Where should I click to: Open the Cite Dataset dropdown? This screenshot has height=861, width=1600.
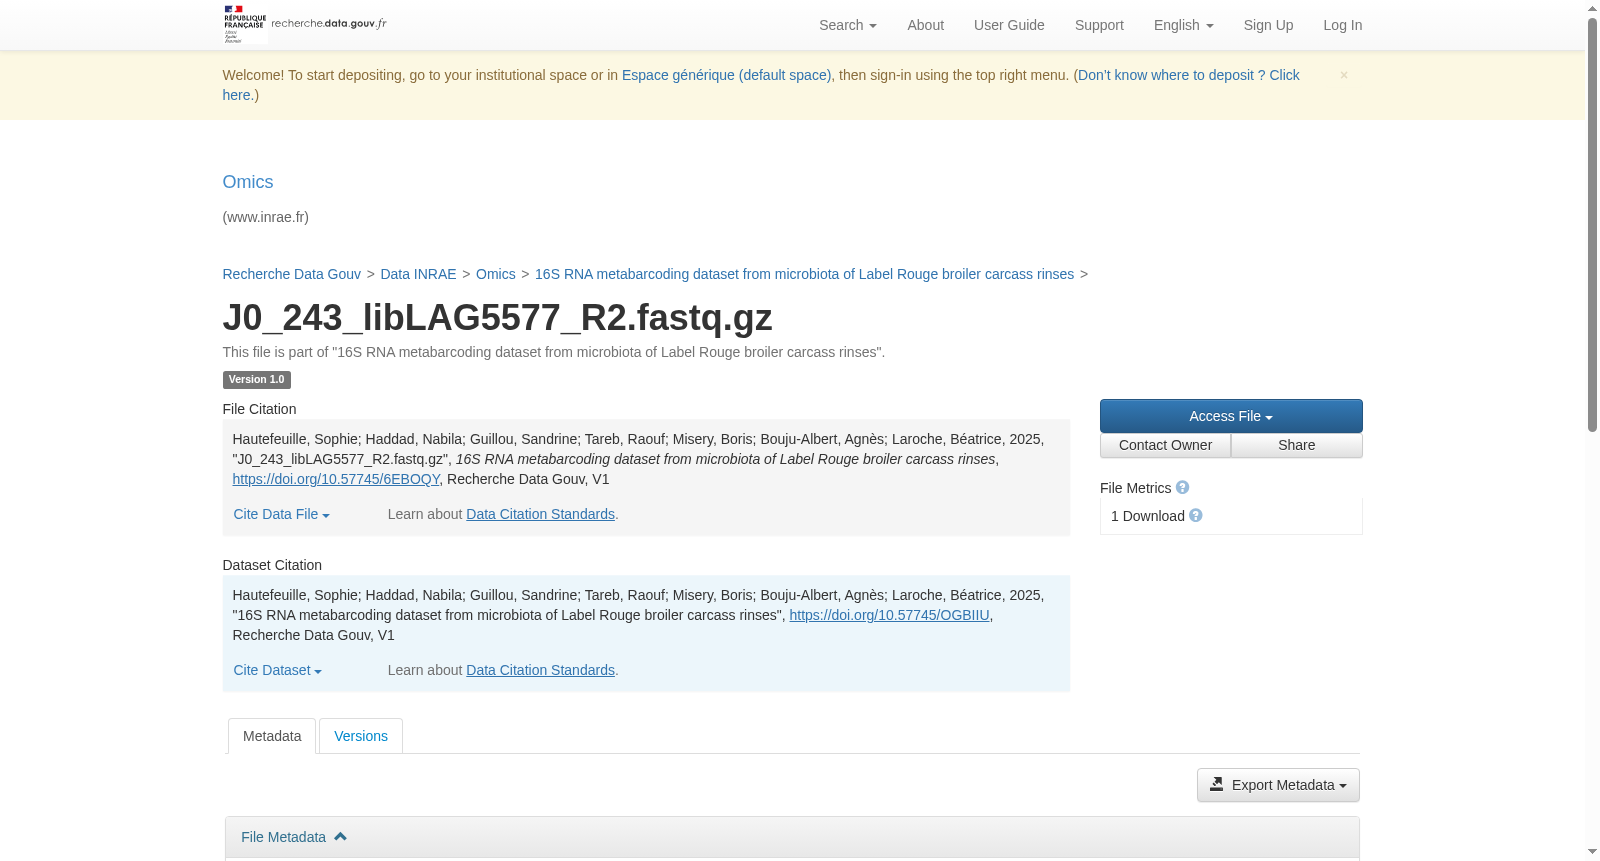(277, 670)
